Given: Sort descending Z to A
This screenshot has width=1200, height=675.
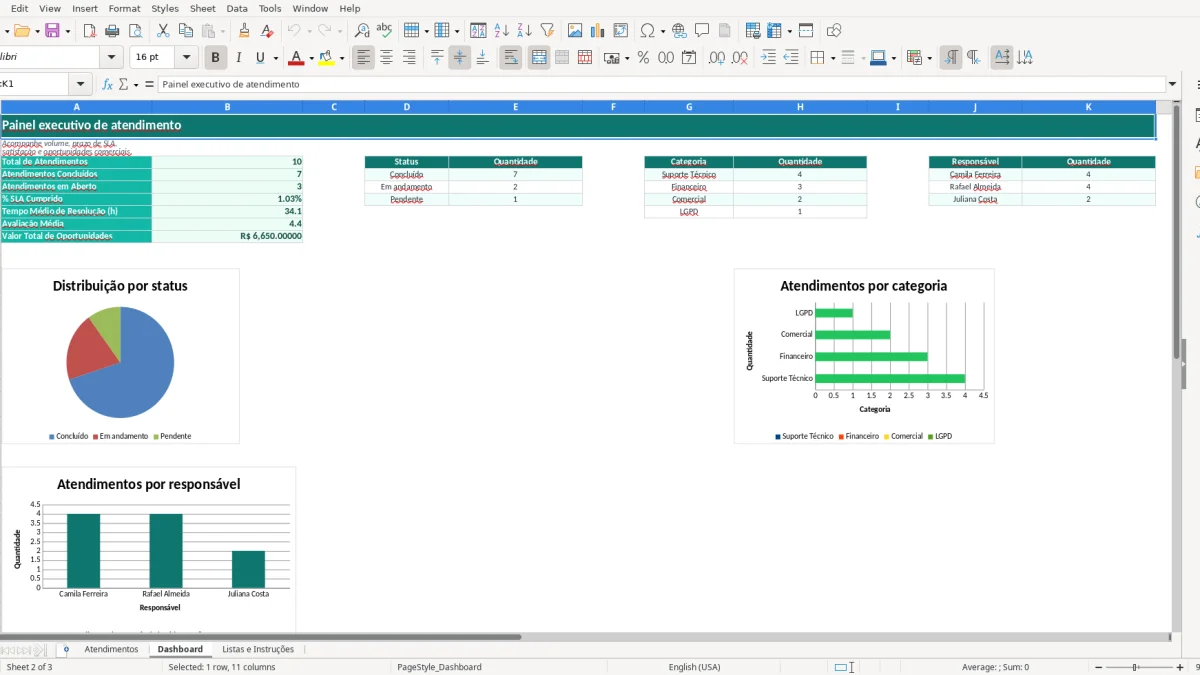Looking at the screenshot, I should 524,31.
